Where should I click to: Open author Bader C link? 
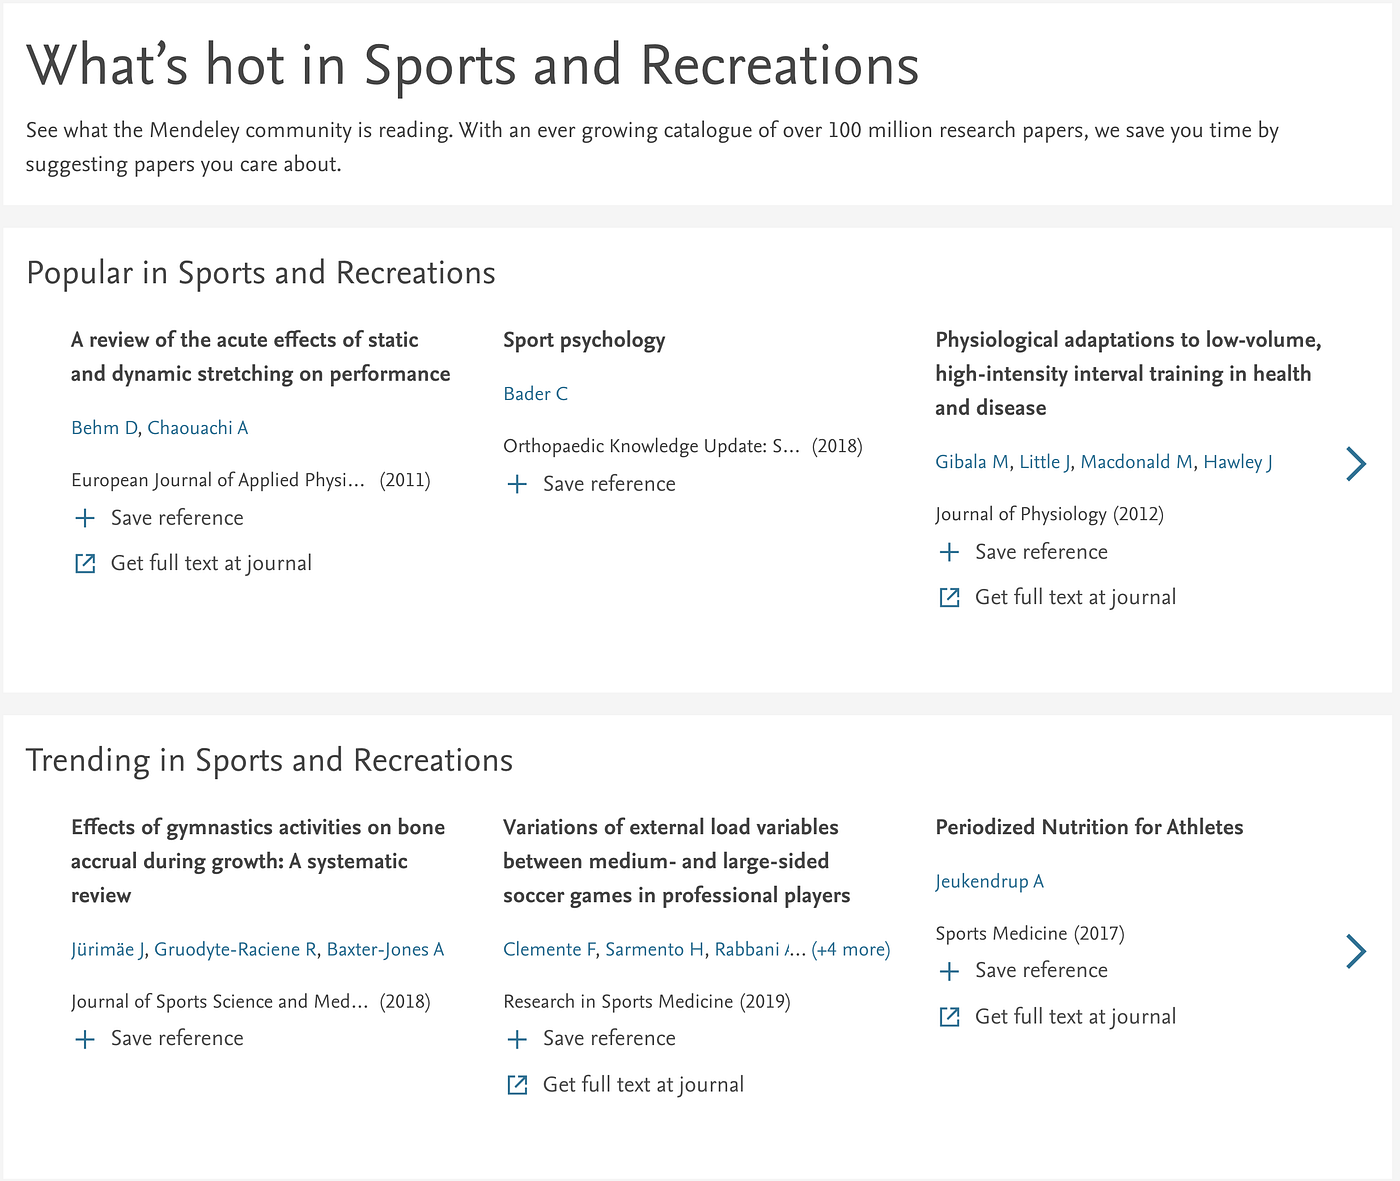535,394
